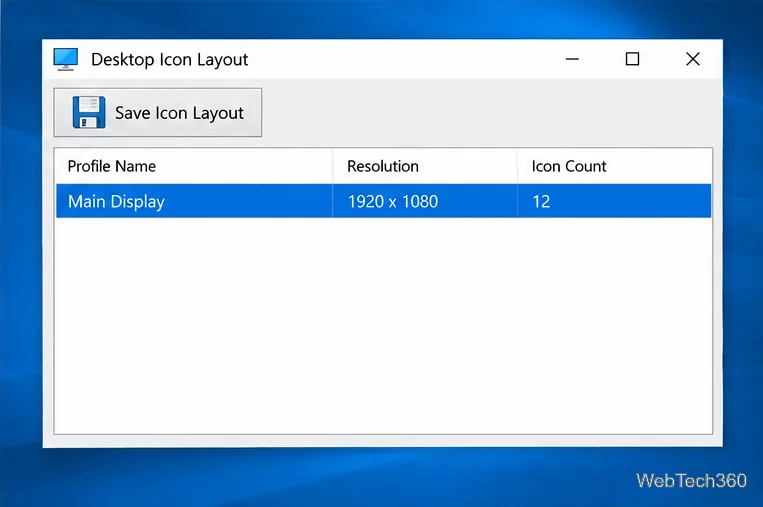
Task: Minimize the Desktop Icon Layout window
Action: [572, 59]
